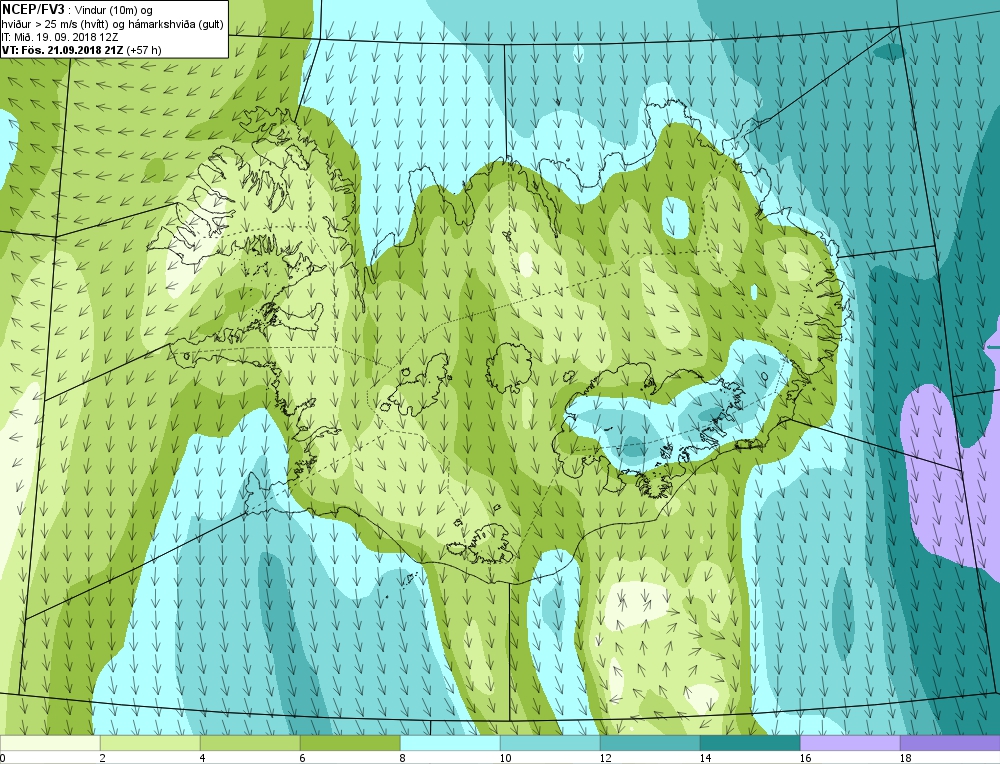Click the 'Vindur (10m) og' heading text
The width and height of the screenshot is (1000, 764).
114,10
